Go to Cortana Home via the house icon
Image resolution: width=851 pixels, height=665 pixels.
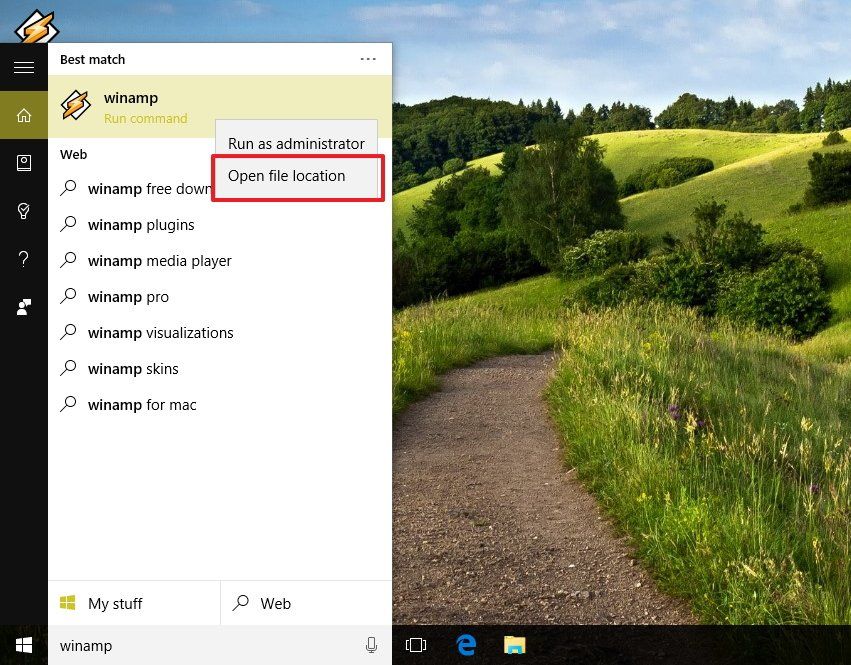click(24, 115)
